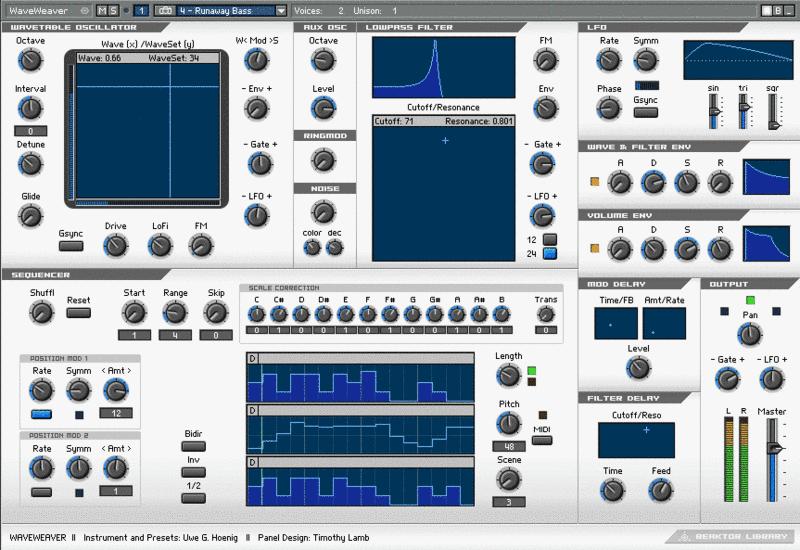Toggle the Bidir sequencer button
This screenshot has width=800, height=550.
click(193, 446)
